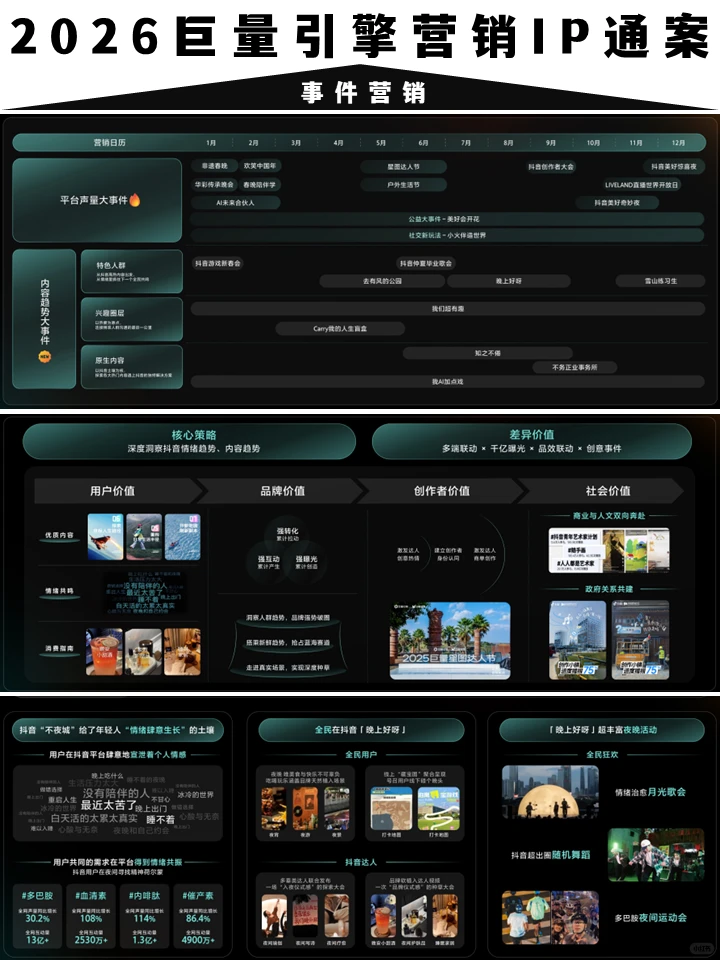Viewport: 720px width, 960px height.
Task: Select the 公益大事件-美好会开花 year-long bar
Action: pos(447,219)
